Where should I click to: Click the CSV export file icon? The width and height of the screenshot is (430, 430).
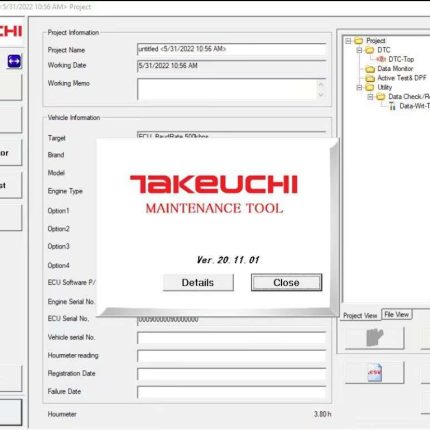375,372
